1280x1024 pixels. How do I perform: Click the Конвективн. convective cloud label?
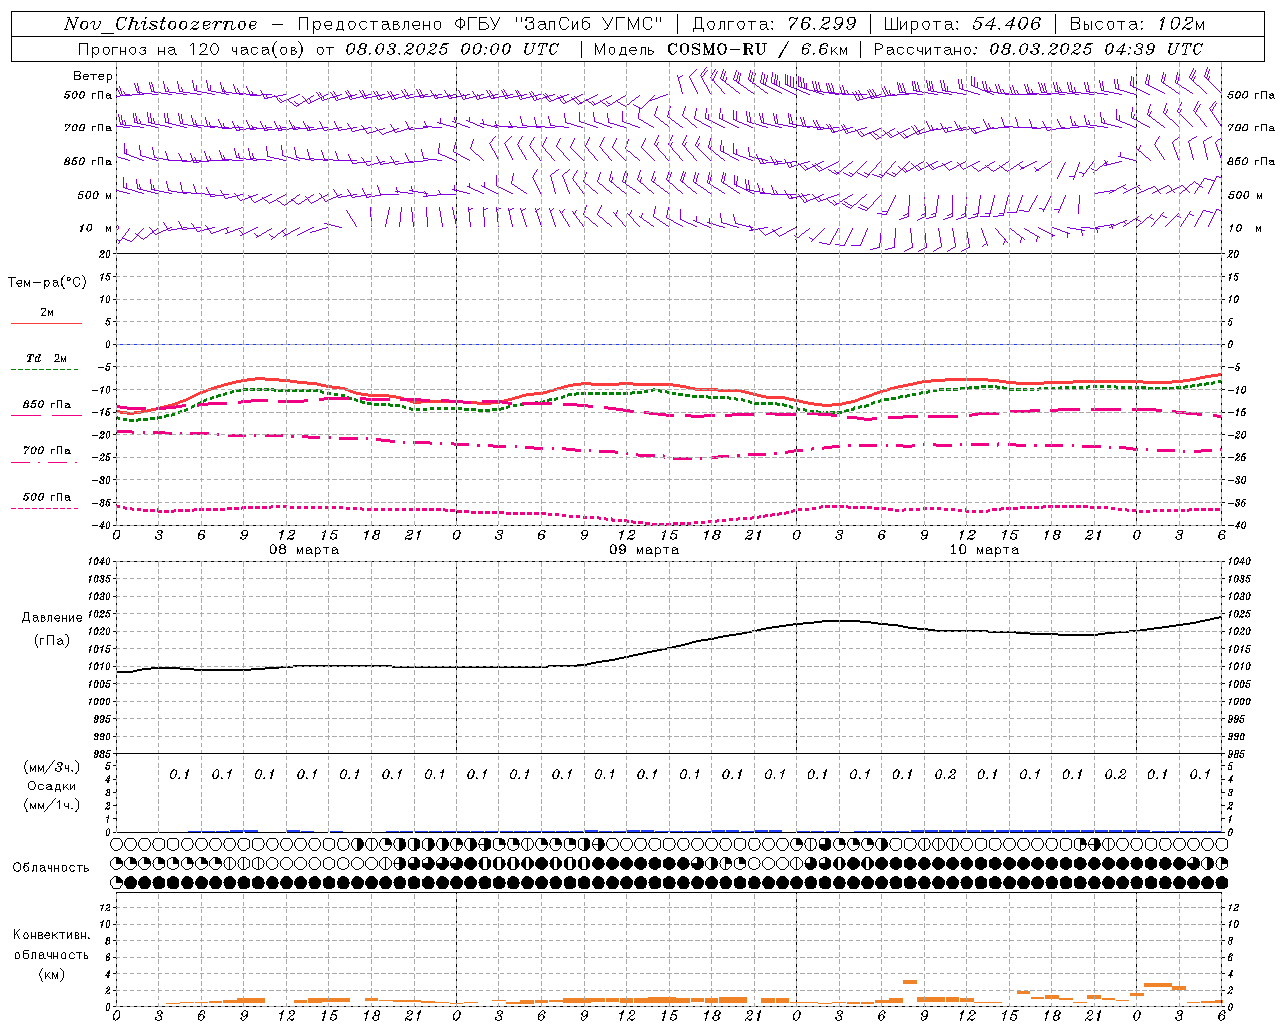coord(51,935)
